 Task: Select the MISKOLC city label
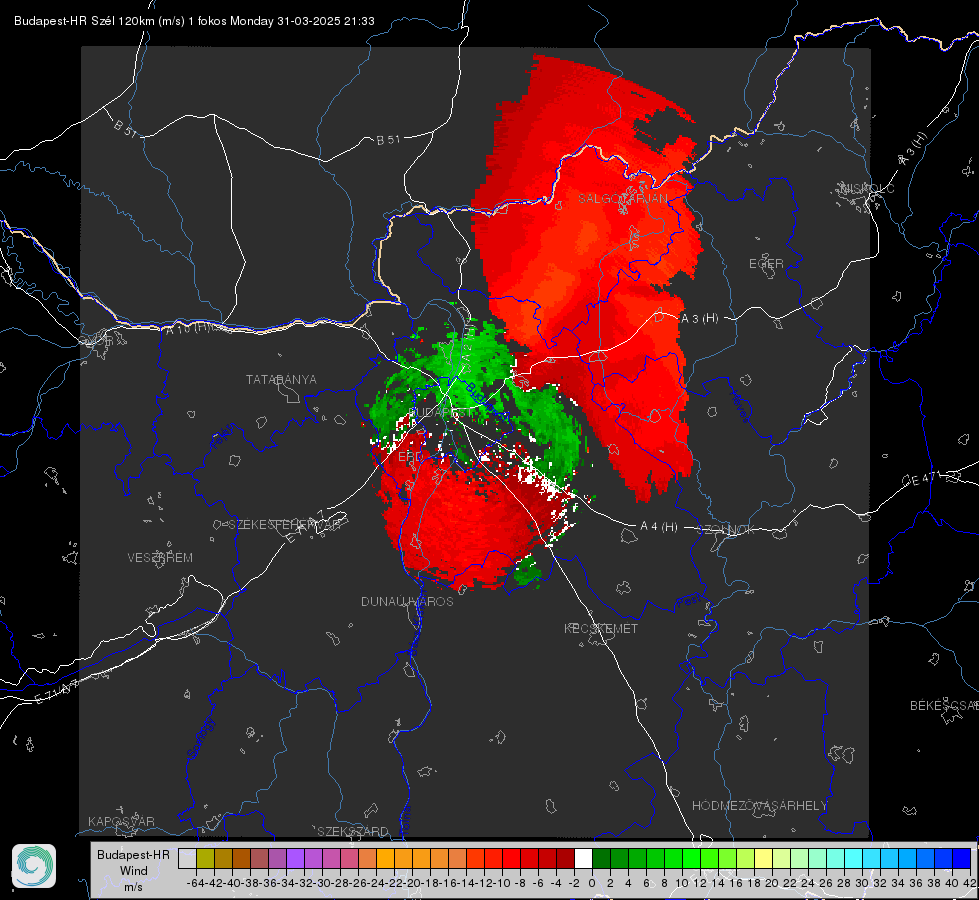(867, 188)
